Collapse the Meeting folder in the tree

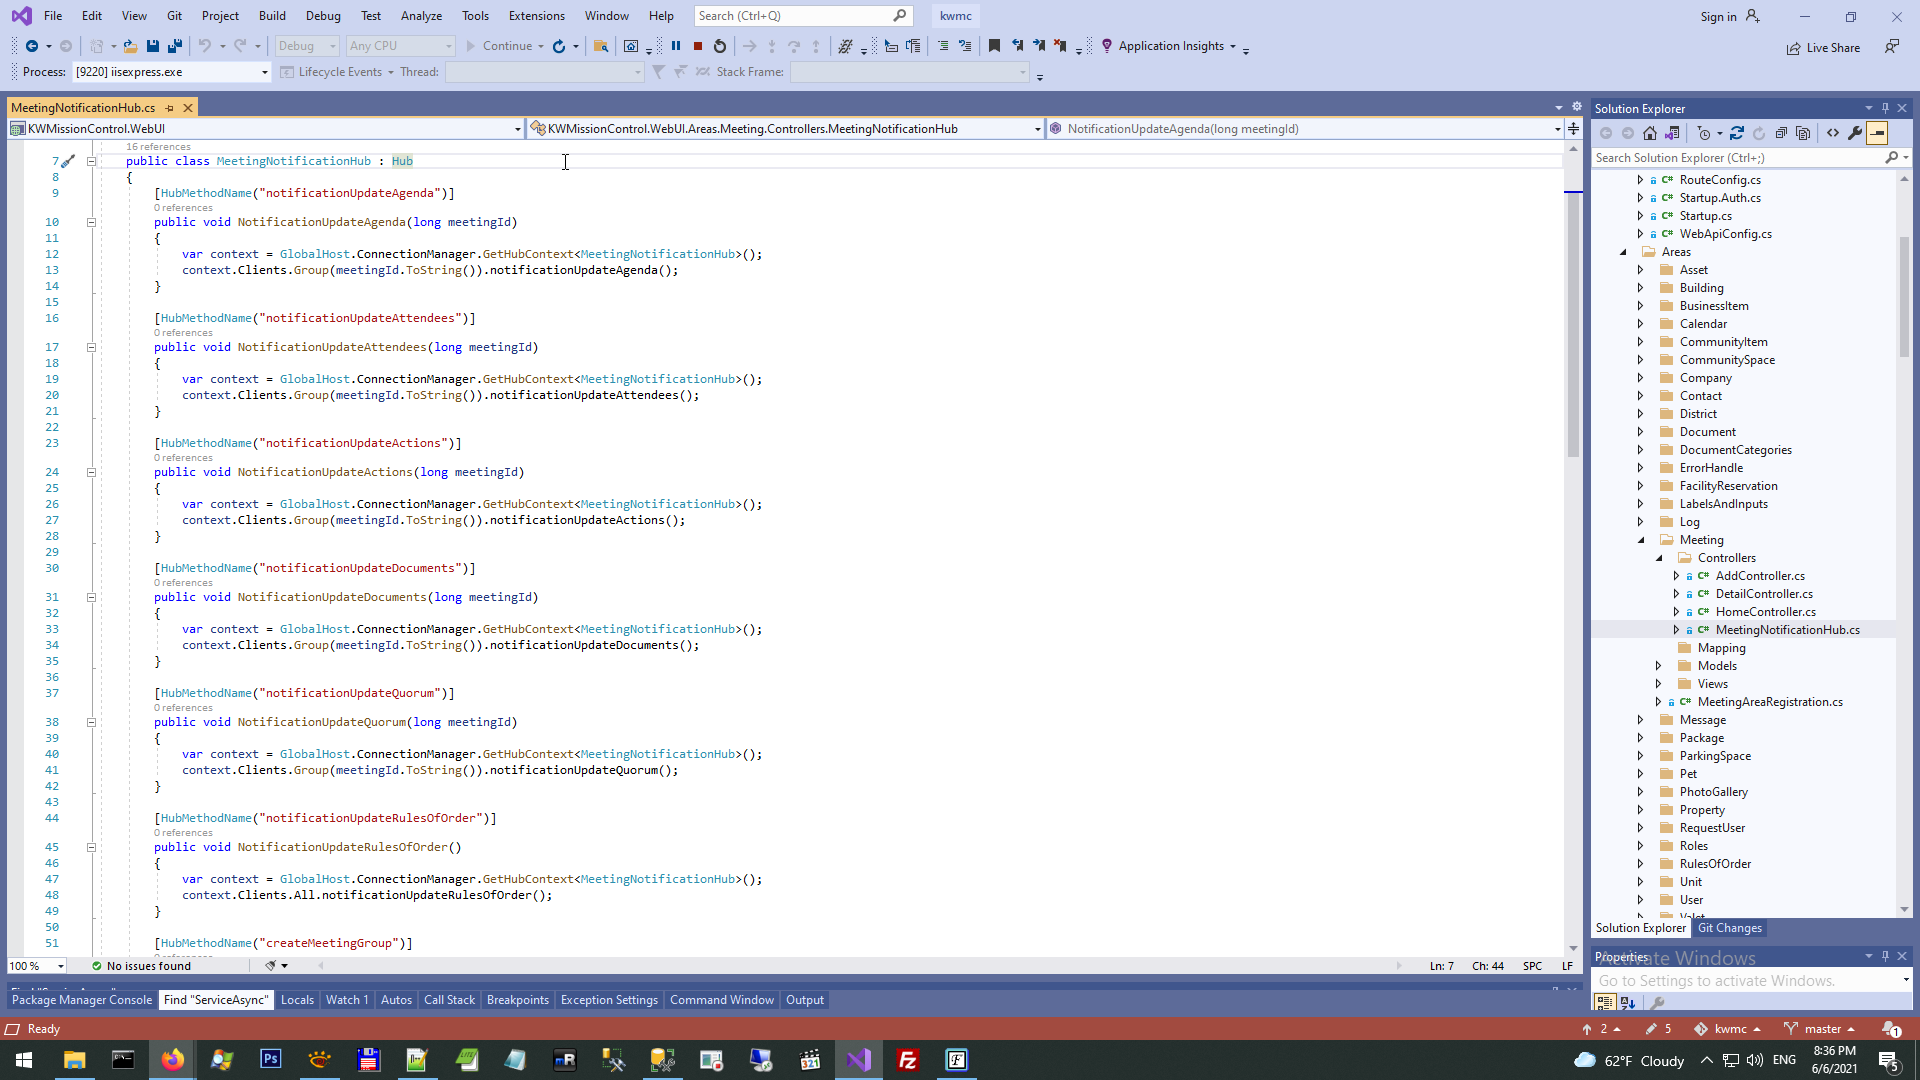pyautogui.click(x=1641, y=540)
